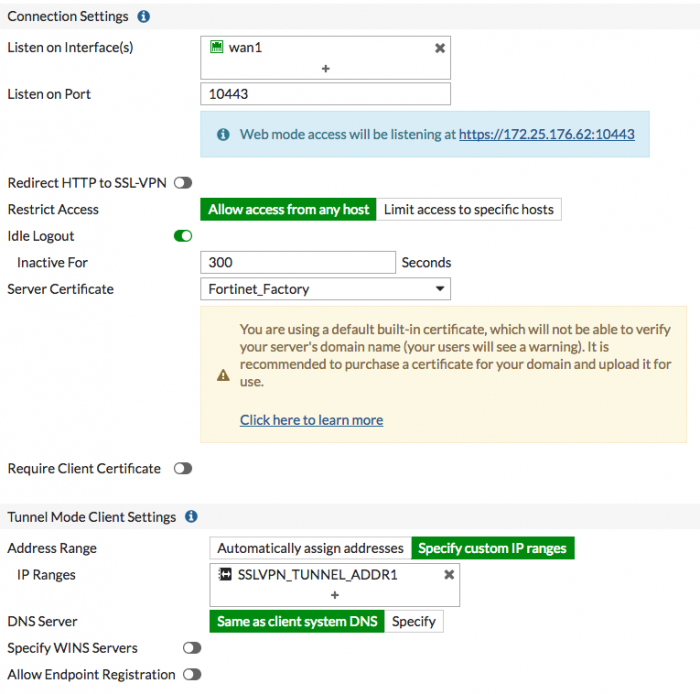Click the certificate warning triangle icon

(223, 375)
